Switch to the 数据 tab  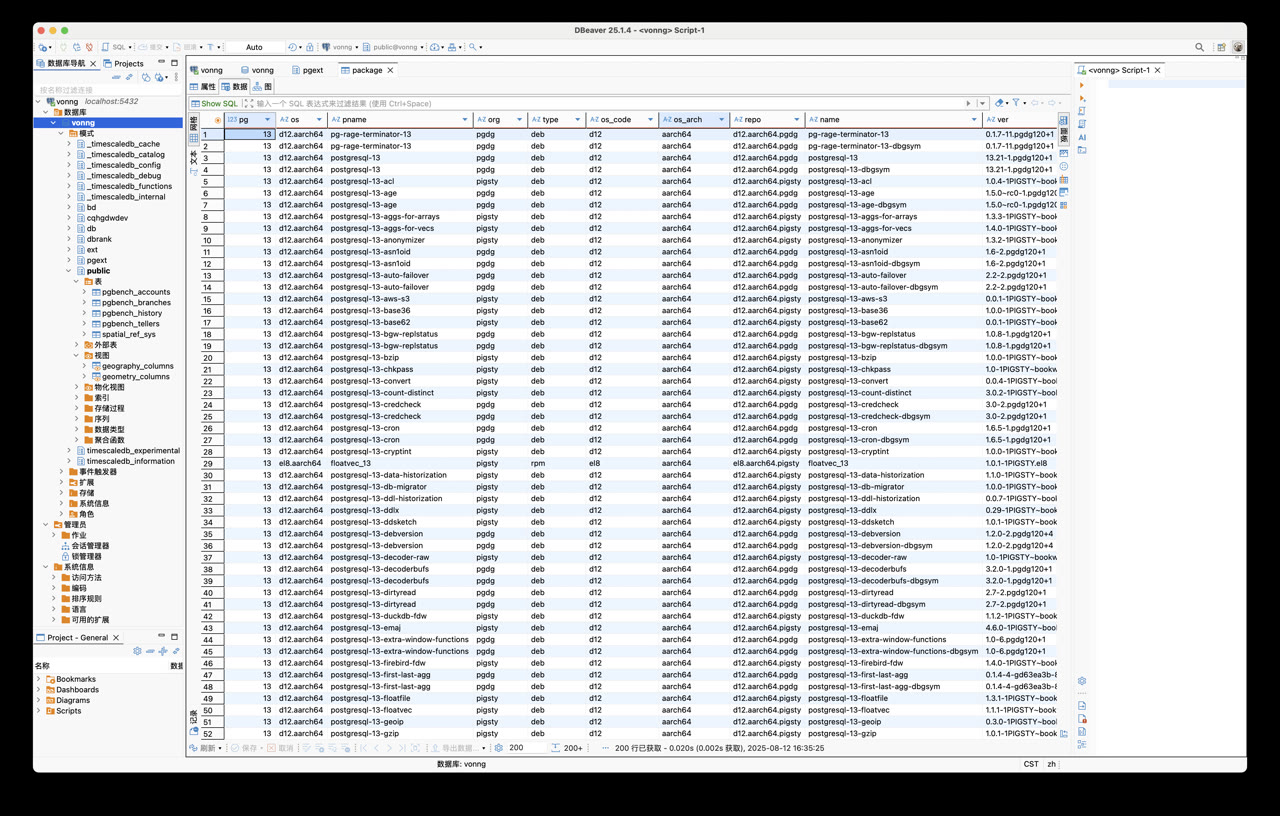click(x=235, y=87)
